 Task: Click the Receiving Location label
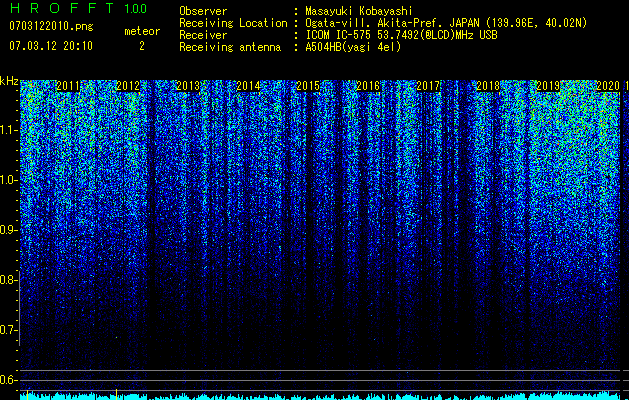pyautogui.click(x=233, y=23)
